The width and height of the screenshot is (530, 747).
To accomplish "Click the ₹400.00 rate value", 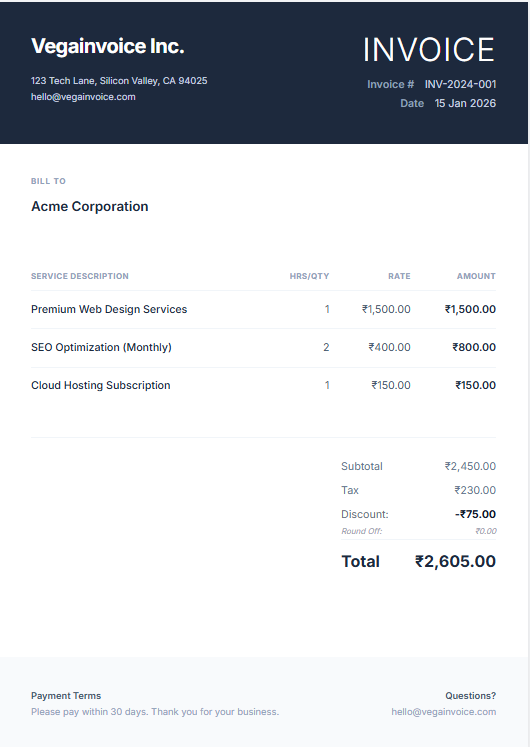I will click(390, 347).
